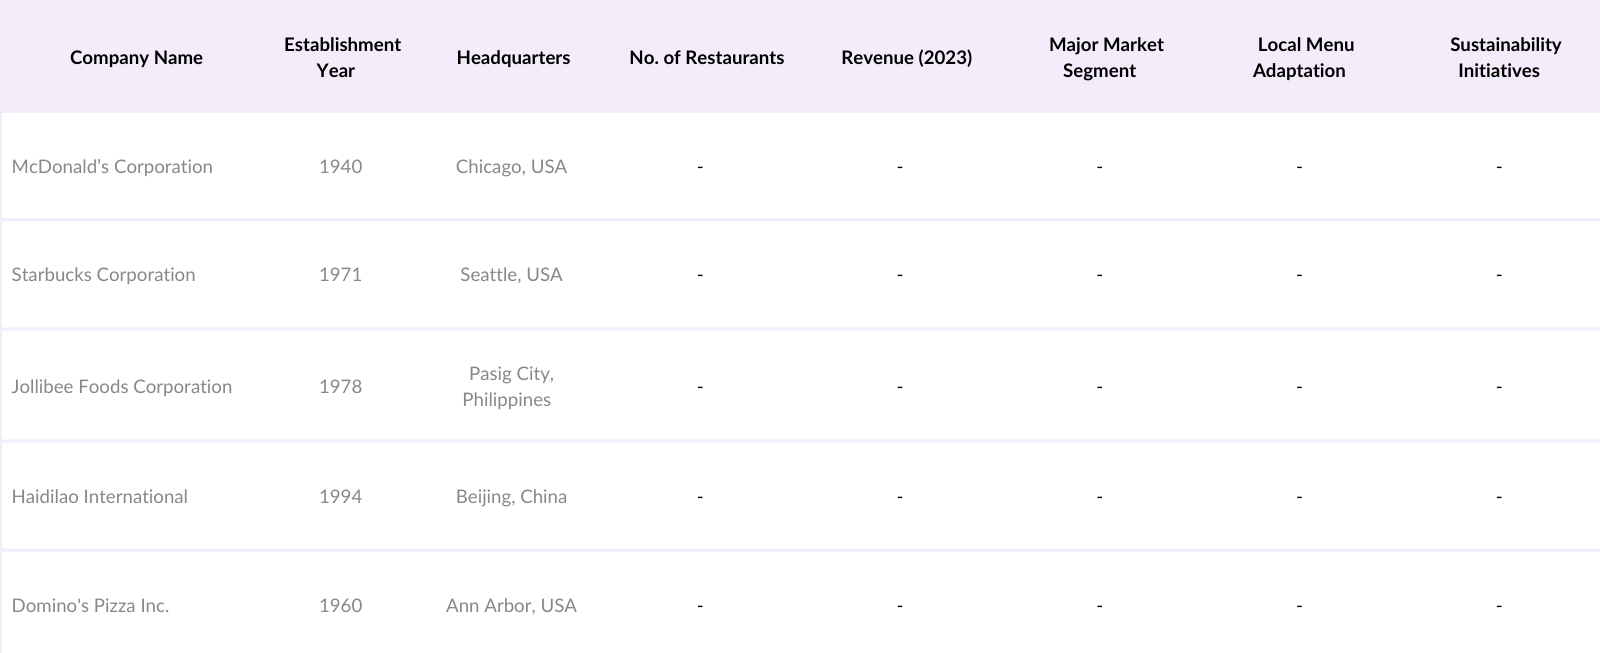Select the McDonald's Corporation cell
Image resolution: width=1600 pixels, height=653 pixels.
point(112,166)
